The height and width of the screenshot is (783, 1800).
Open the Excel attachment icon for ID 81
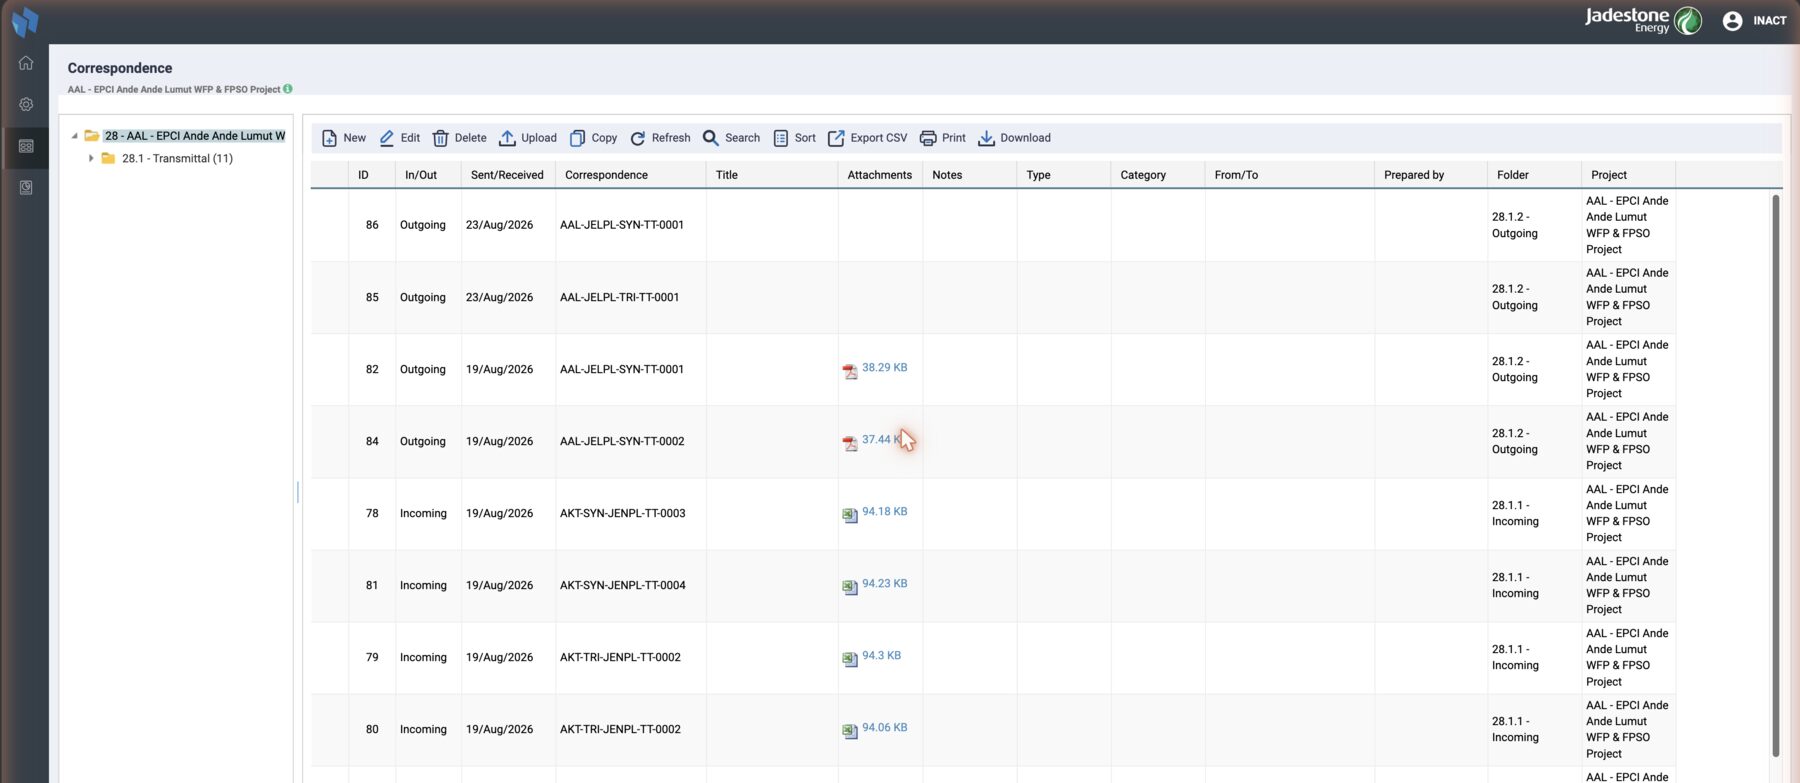(x=850, y=587)
